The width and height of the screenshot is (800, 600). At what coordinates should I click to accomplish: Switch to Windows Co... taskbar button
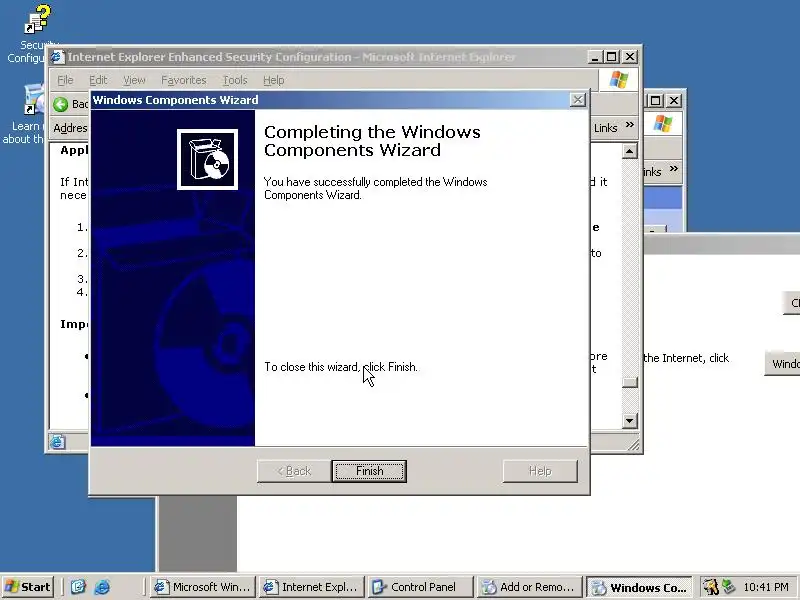[639, 587]
